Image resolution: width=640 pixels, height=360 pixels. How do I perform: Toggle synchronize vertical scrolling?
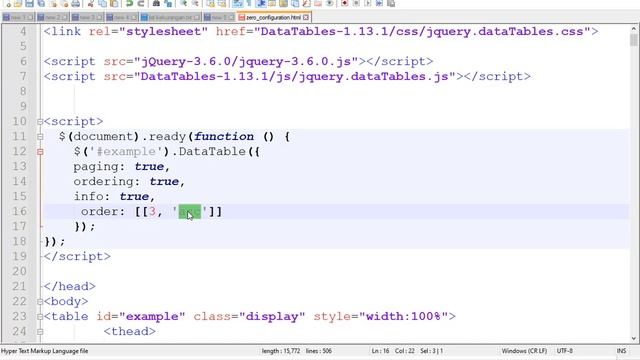click(210, 4)
